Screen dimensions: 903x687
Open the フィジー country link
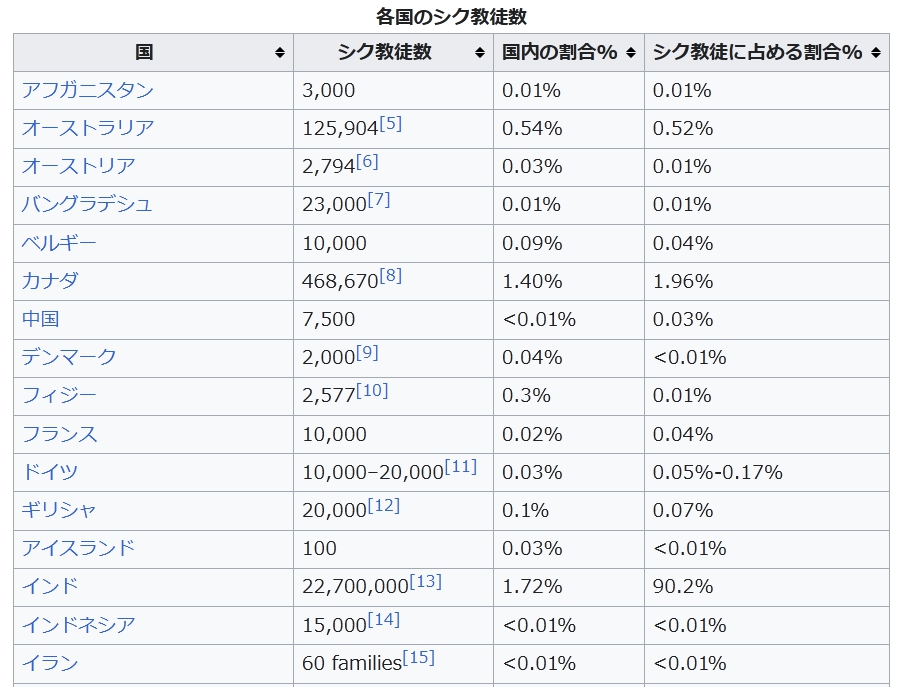60,396
